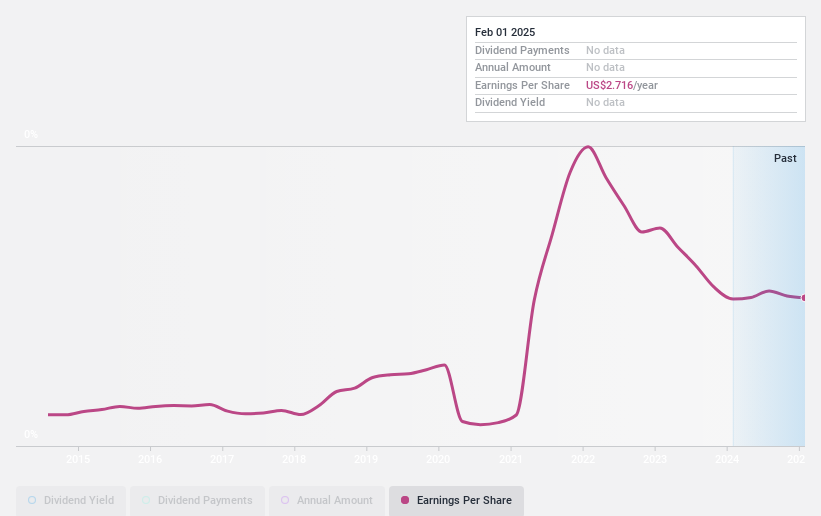Toggle the Dividend Payments series

[x=197, y=500]
